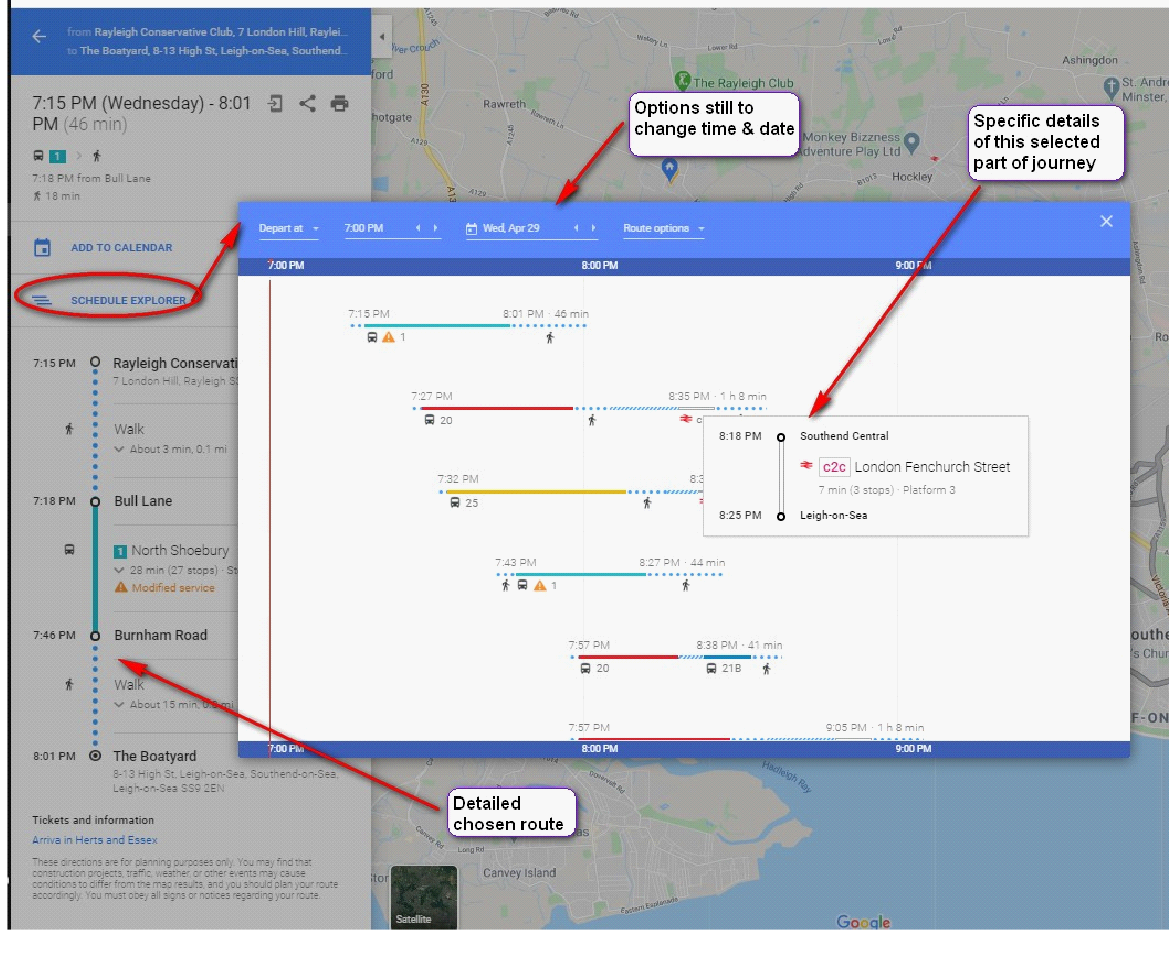The height and width of the screenshot is (962, 1169).
Task: Expand walk details About 3 min
Action: pyautogui.click(x=120, y=449)
